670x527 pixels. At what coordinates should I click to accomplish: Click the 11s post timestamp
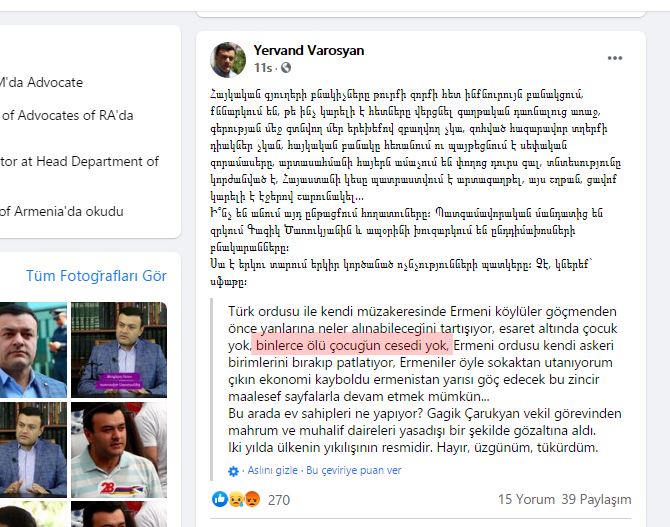(263, 68)
